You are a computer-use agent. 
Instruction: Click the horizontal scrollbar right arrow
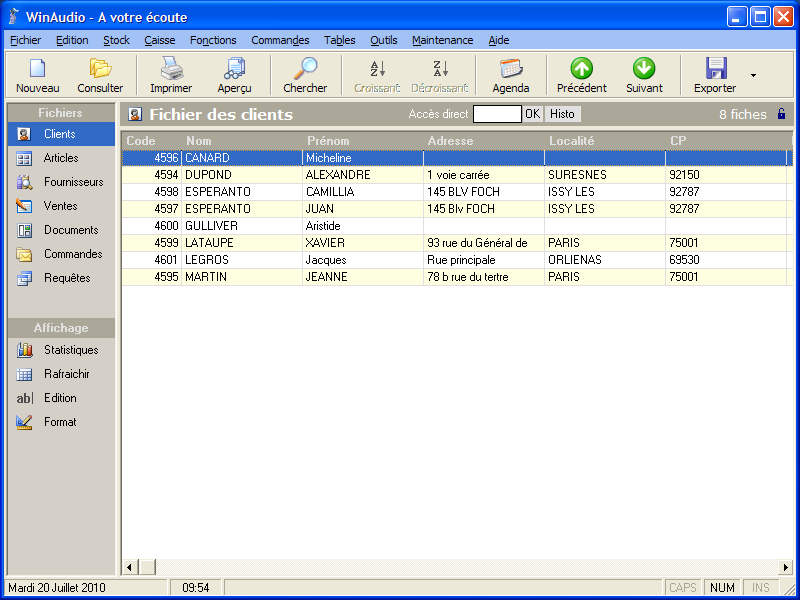(x=786, y=567)
